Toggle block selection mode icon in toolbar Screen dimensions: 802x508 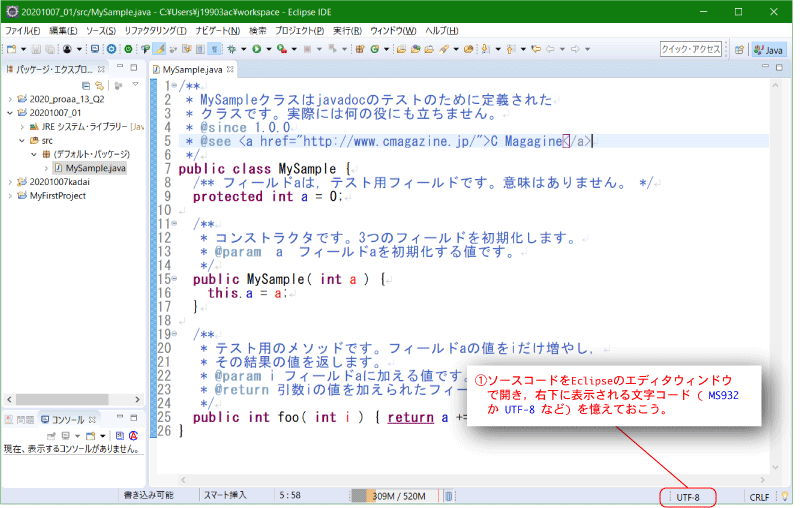[200, 49]
